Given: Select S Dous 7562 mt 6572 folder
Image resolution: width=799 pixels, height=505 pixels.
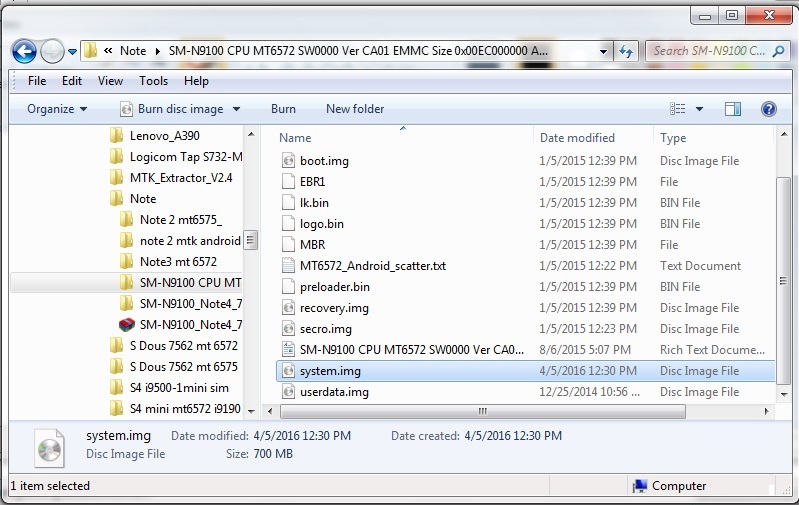Looking at the screenshot, I should 183,345.
